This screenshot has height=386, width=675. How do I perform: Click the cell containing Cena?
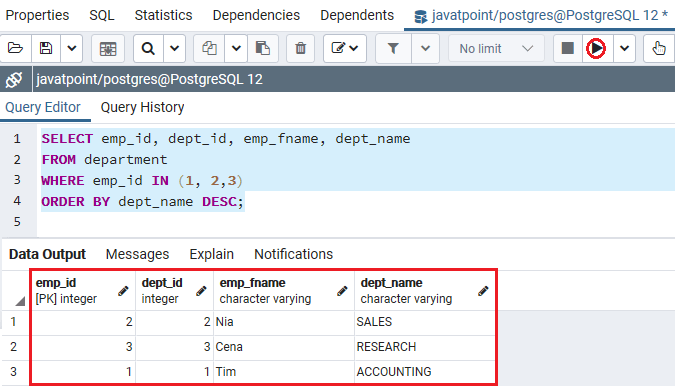[284, 347]
